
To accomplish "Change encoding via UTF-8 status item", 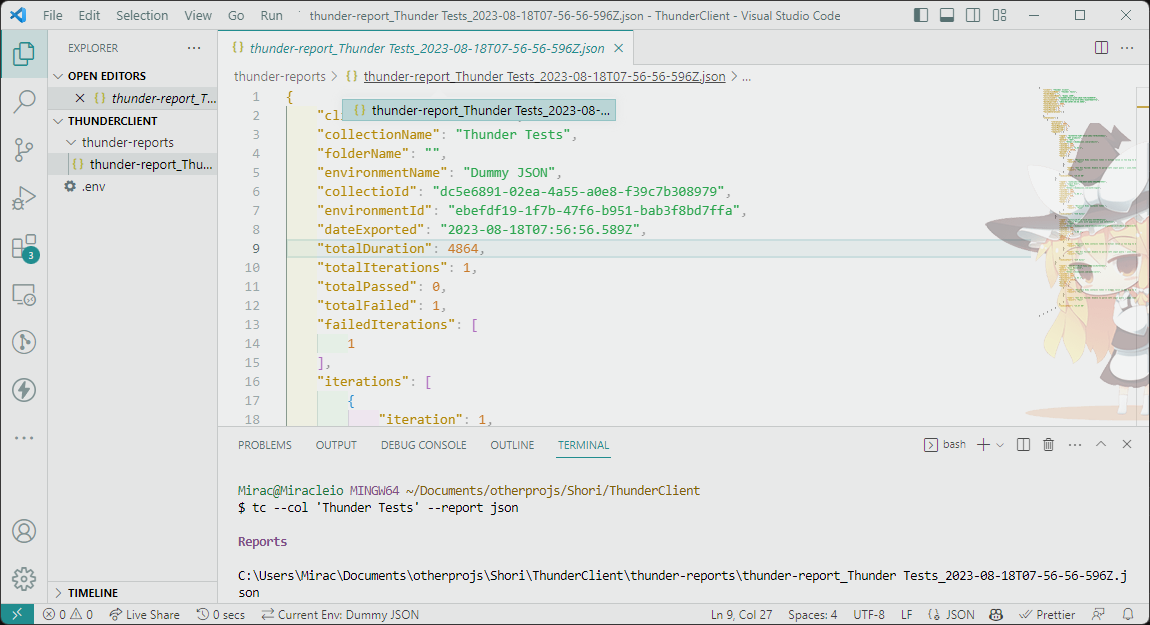I will click(x=869, y=615).
